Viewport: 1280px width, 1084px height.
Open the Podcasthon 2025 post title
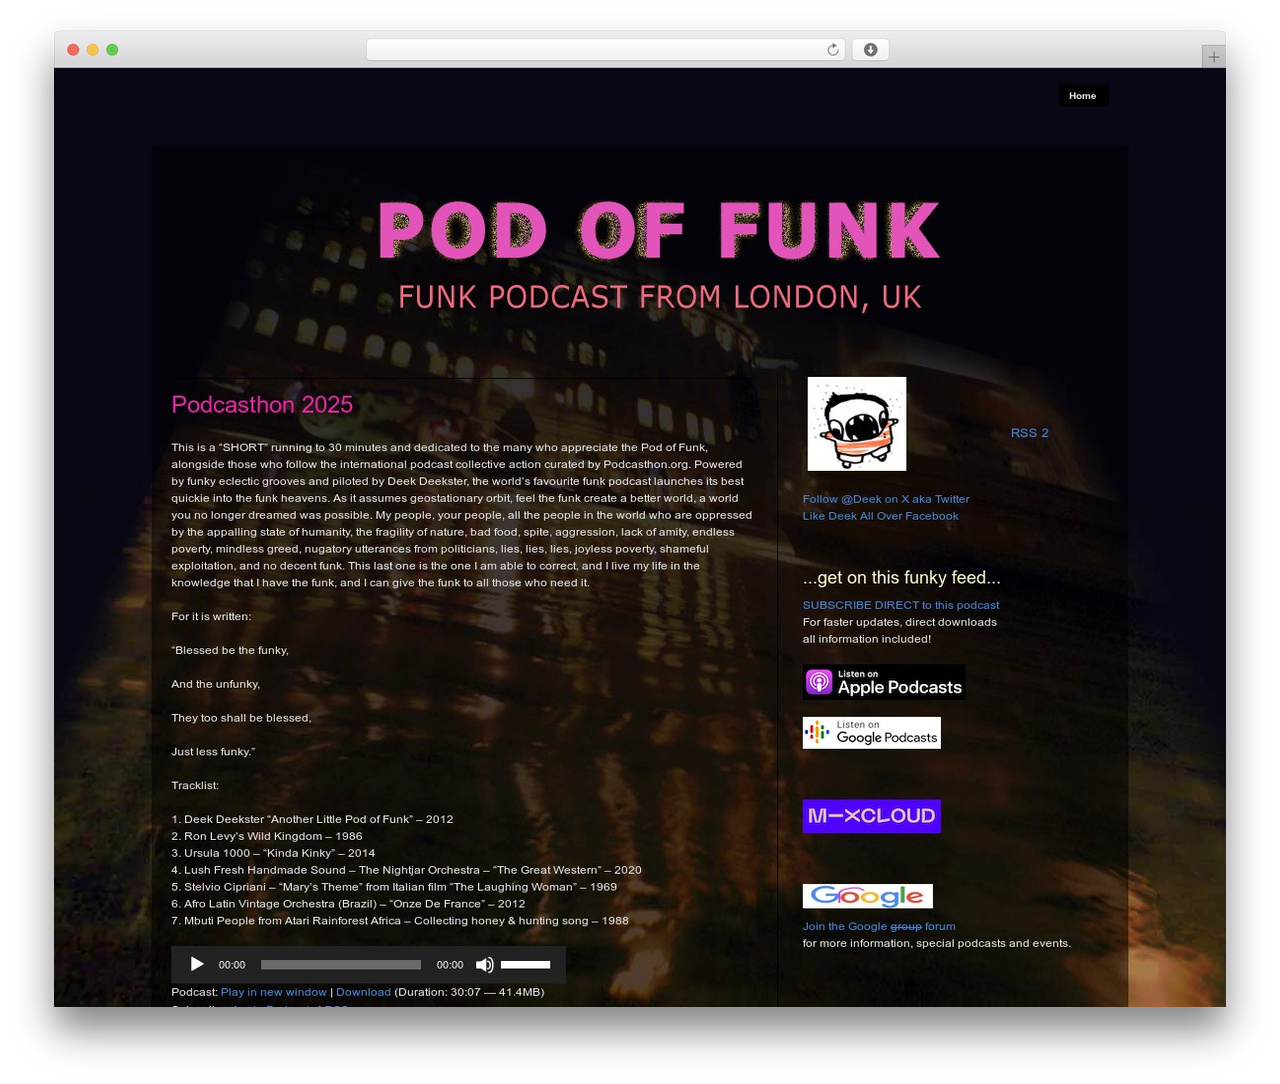click(x=262, y=405)
